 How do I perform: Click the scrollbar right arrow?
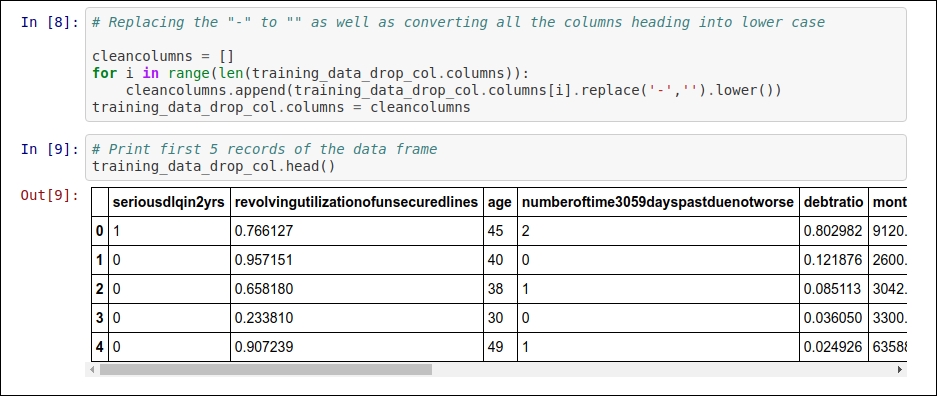point(900,370)
